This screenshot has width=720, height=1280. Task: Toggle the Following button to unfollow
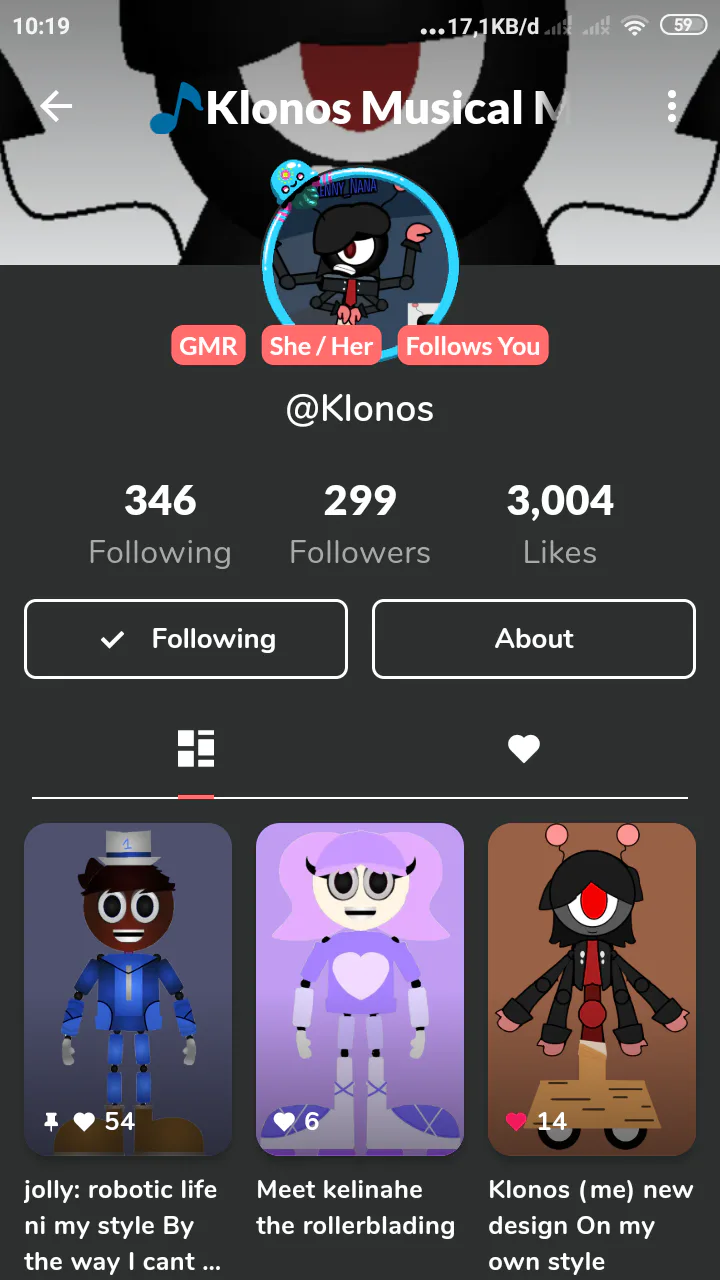186,639
